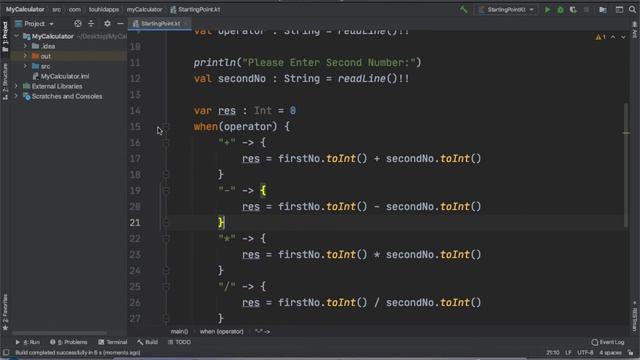Viewport: 640px width, 360px height.
Task: Click the Scratches and Consoles icon
Action: 27,96
